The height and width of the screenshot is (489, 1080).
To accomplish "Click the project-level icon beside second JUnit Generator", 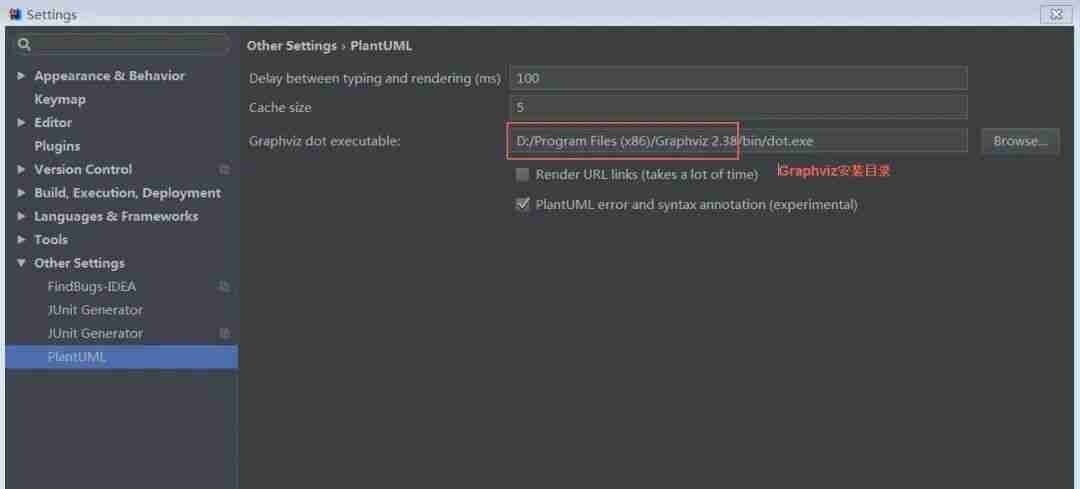I will [x=224, y=334].
